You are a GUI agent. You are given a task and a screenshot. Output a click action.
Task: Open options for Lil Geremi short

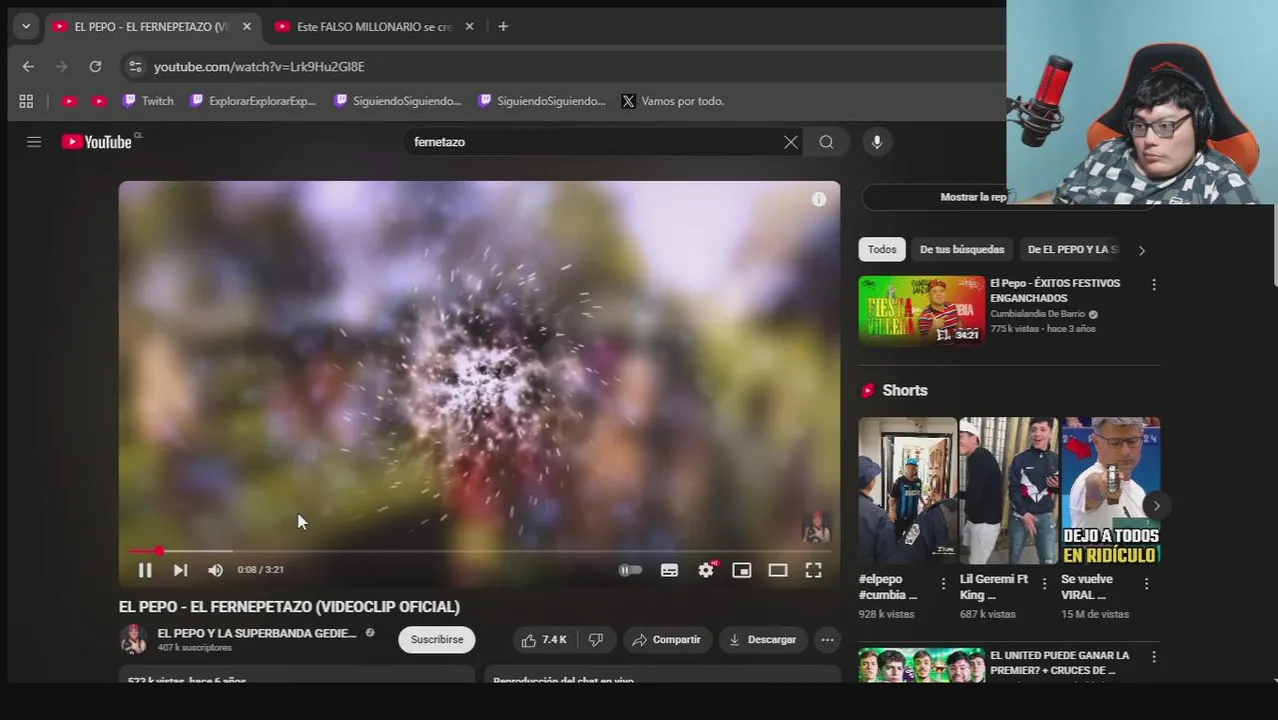point(1044,584)
